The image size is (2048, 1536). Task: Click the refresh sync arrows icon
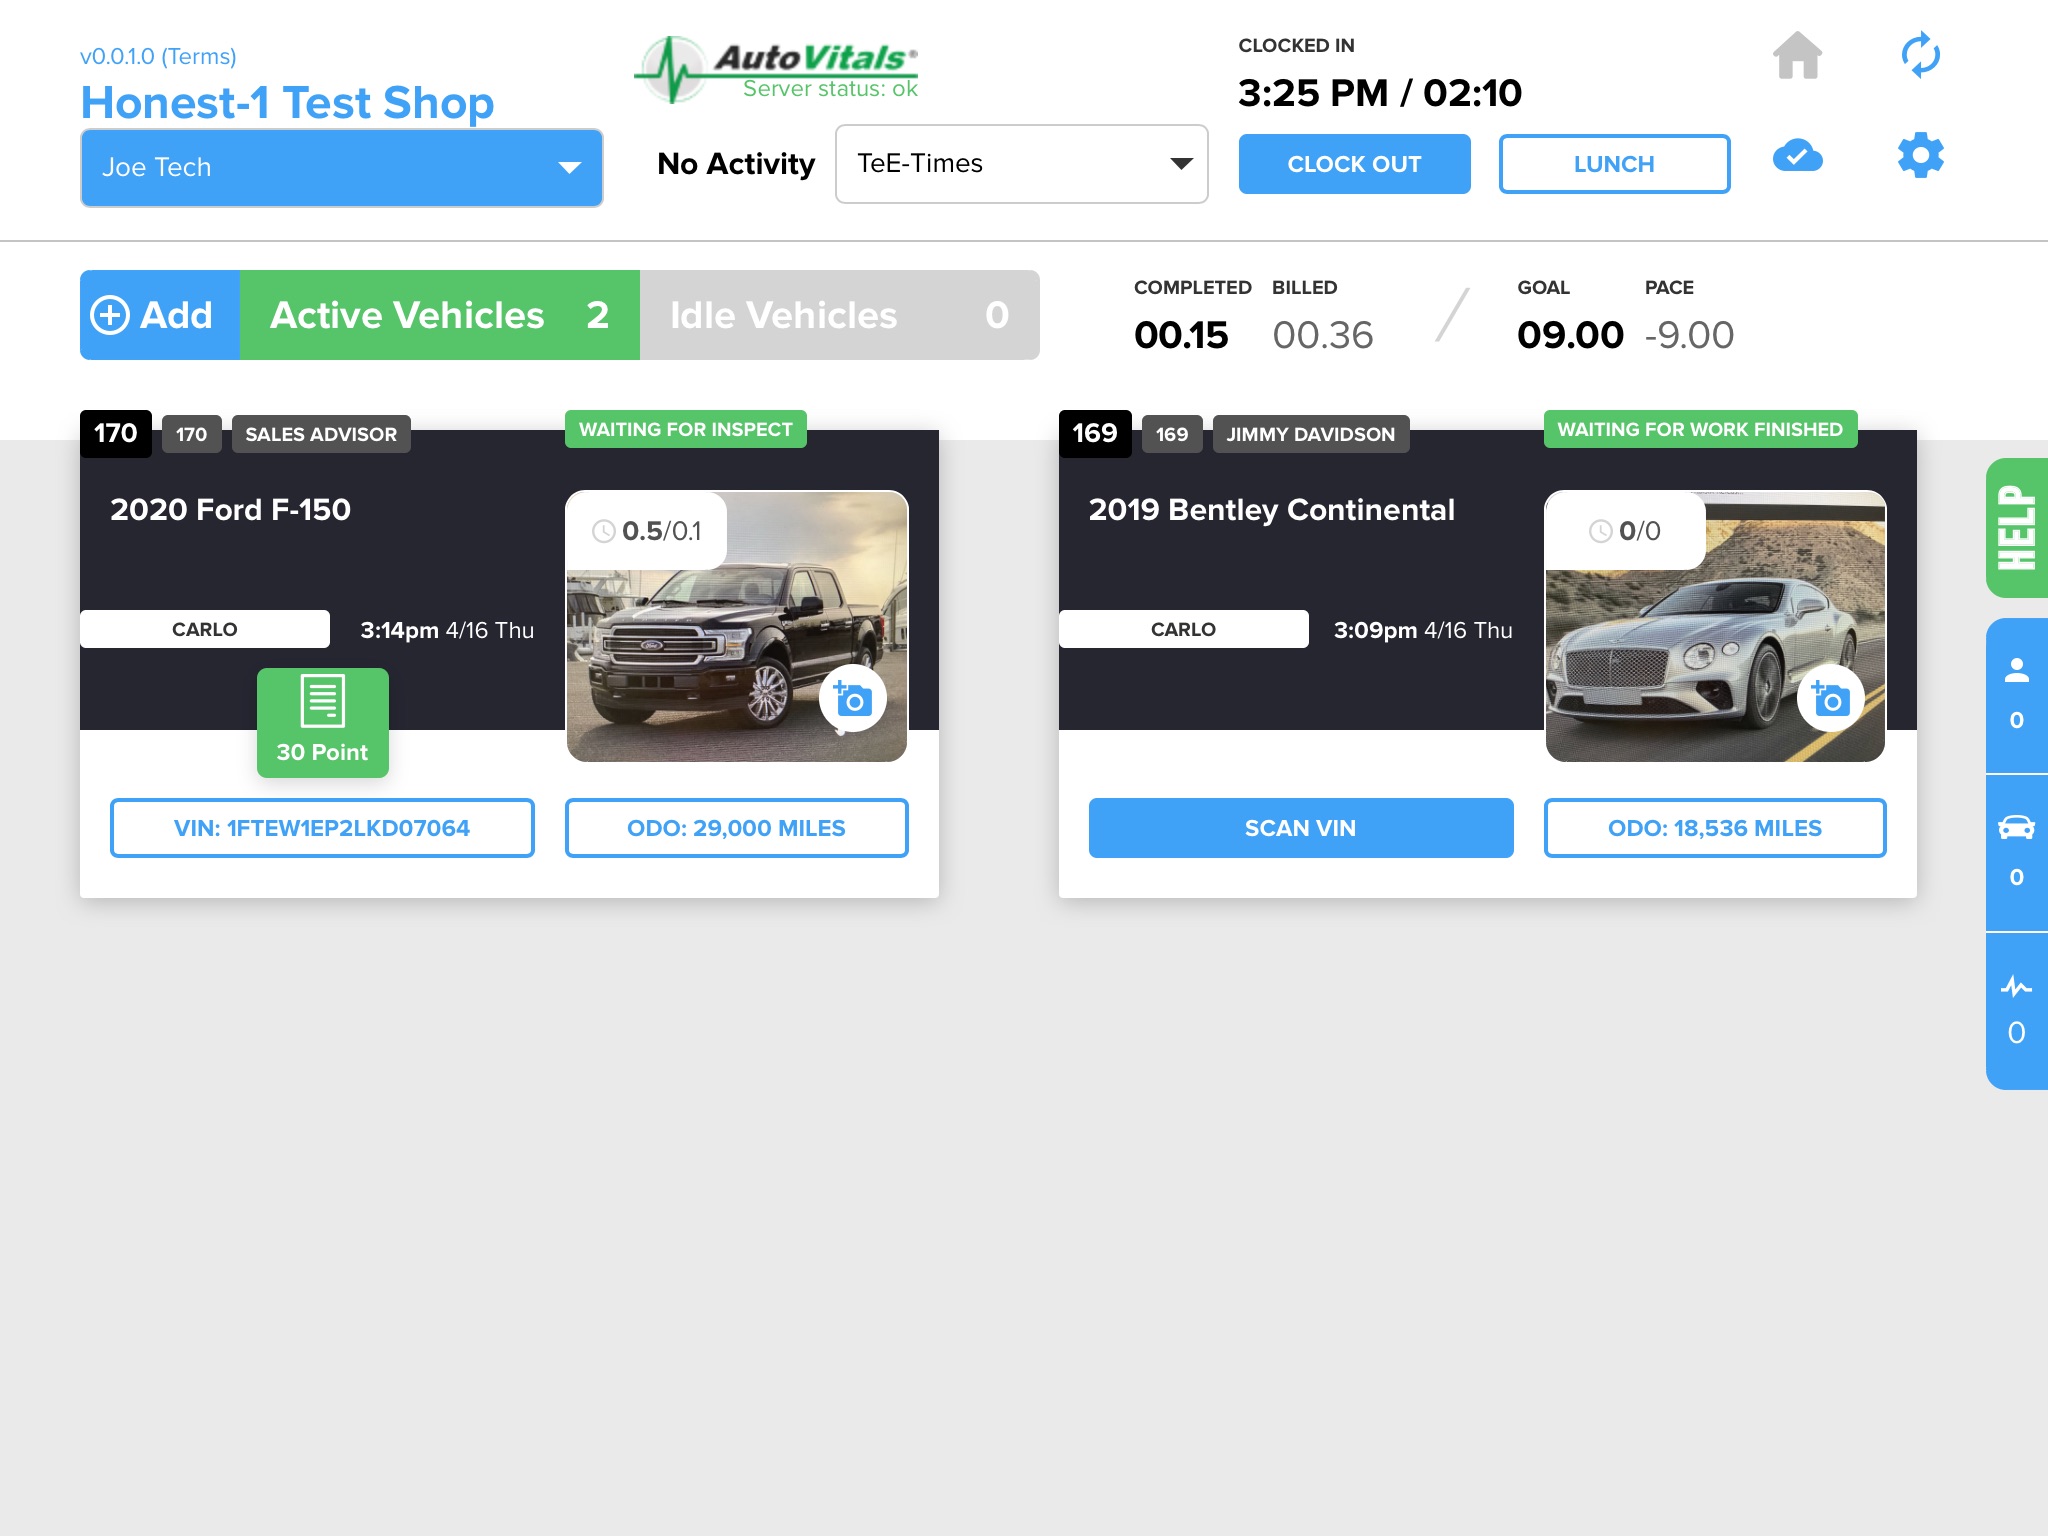1920,56
